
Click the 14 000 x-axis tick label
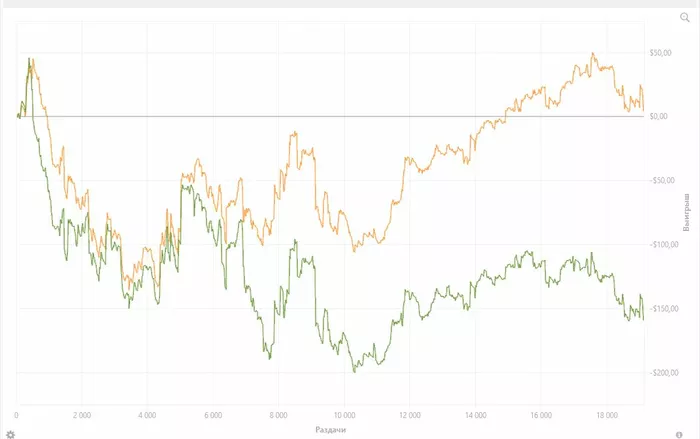475,414
